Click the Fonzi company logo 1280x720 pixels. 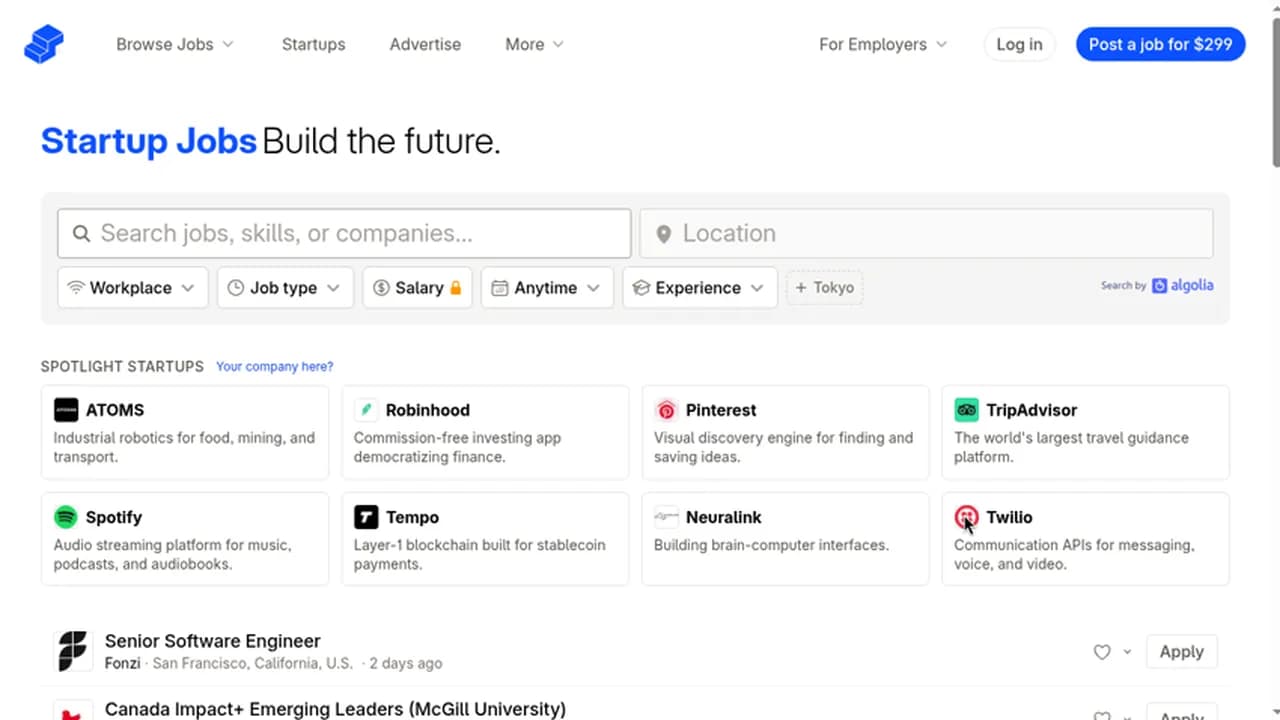coord(73,651)
